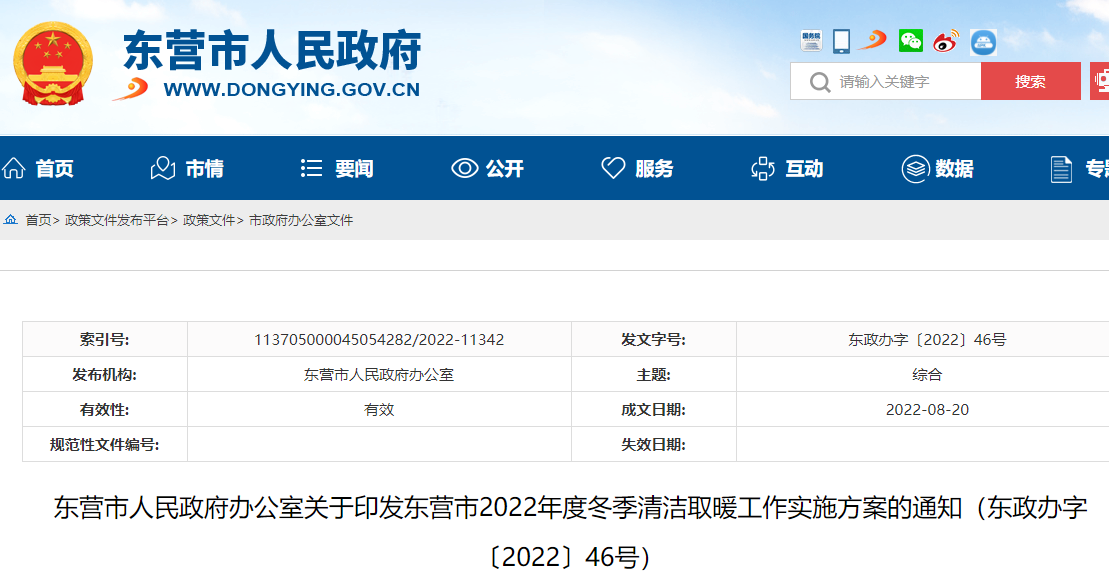
Task: Open the 东营市2022年度冬季清洁取暖 notice title
Action: pyautogui.click(x=554, y=510)
